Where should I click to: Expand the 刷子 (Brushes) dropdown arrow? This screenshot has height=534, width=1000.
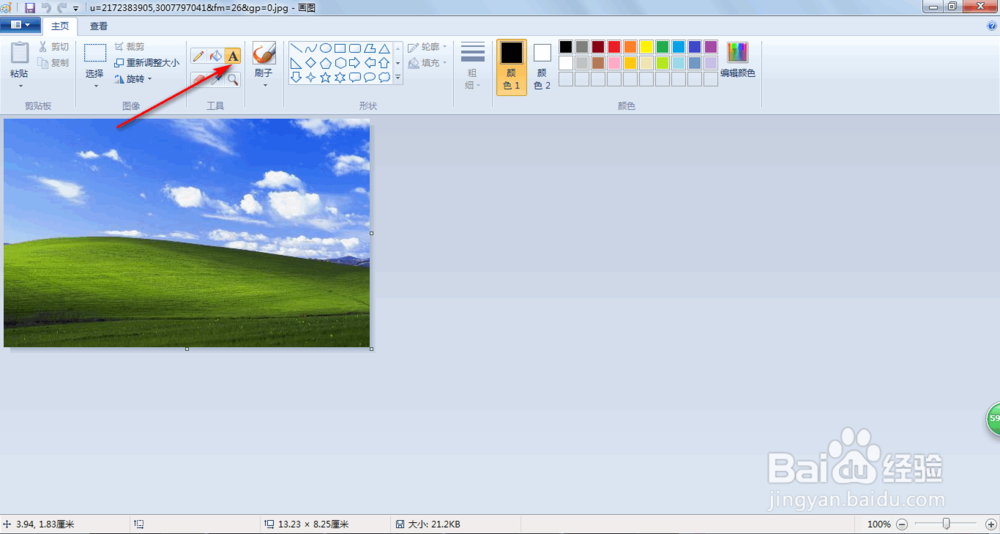(264, 85)
